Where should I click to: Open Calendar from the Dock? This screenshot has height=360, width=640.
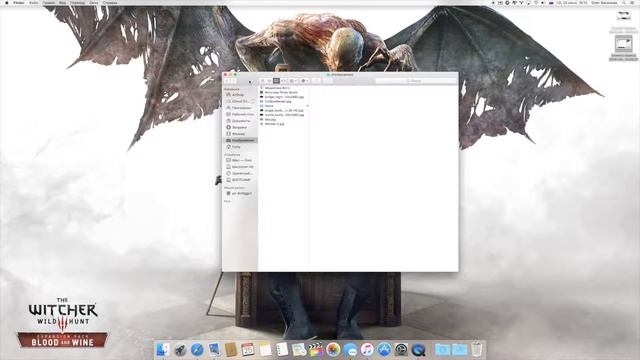(x=248, y=350)
